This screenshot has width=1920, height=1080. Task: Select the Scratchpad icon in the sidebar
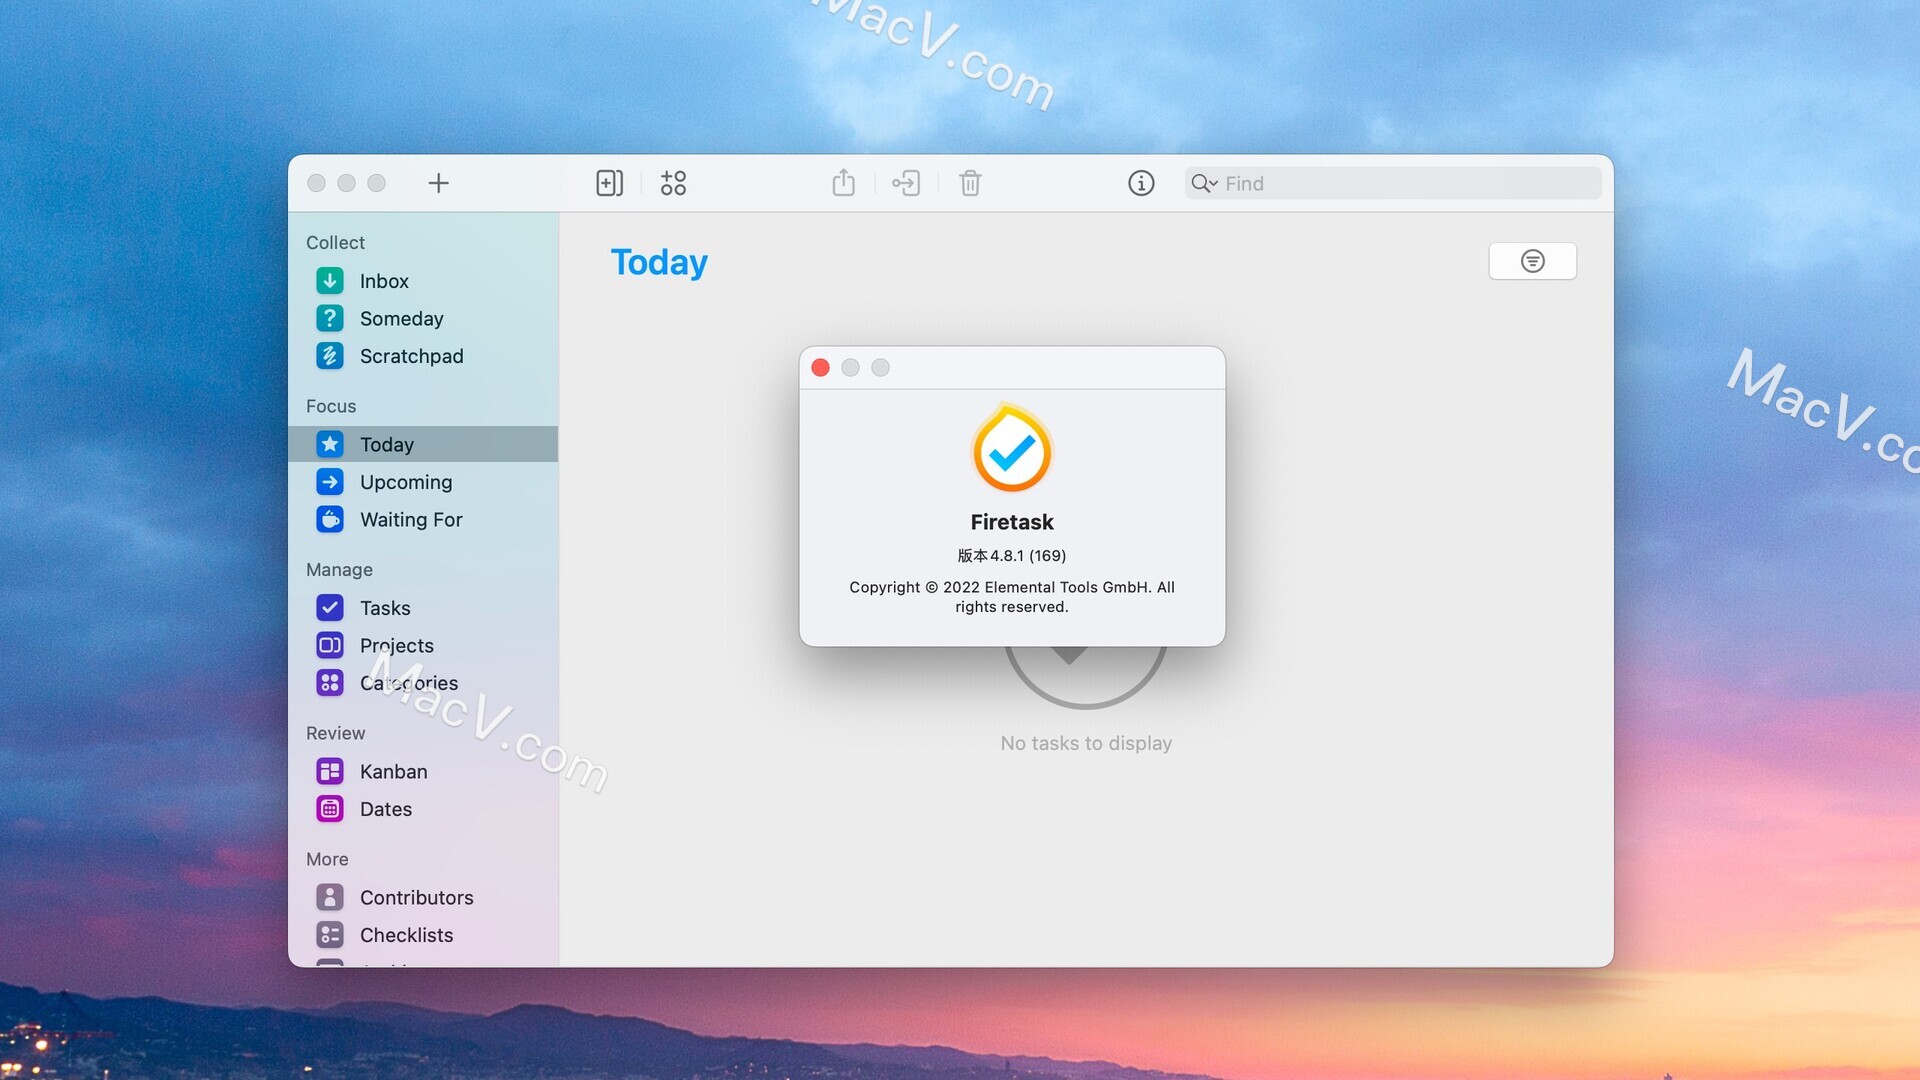click(330, 356)
